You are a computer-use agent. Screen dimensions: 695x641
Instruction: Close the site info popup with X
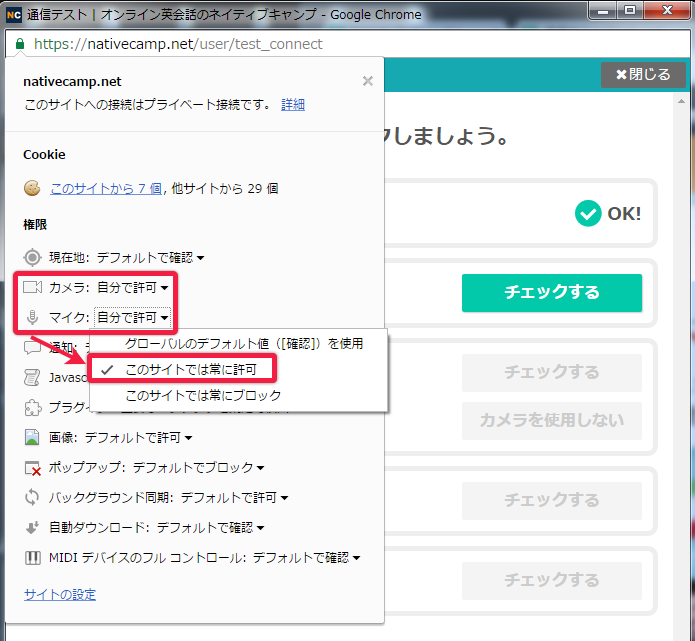[367, 81]
